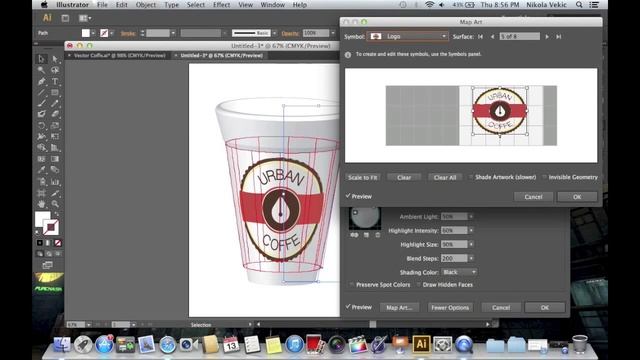Select the Zoom tool in the toolbox

55,204
